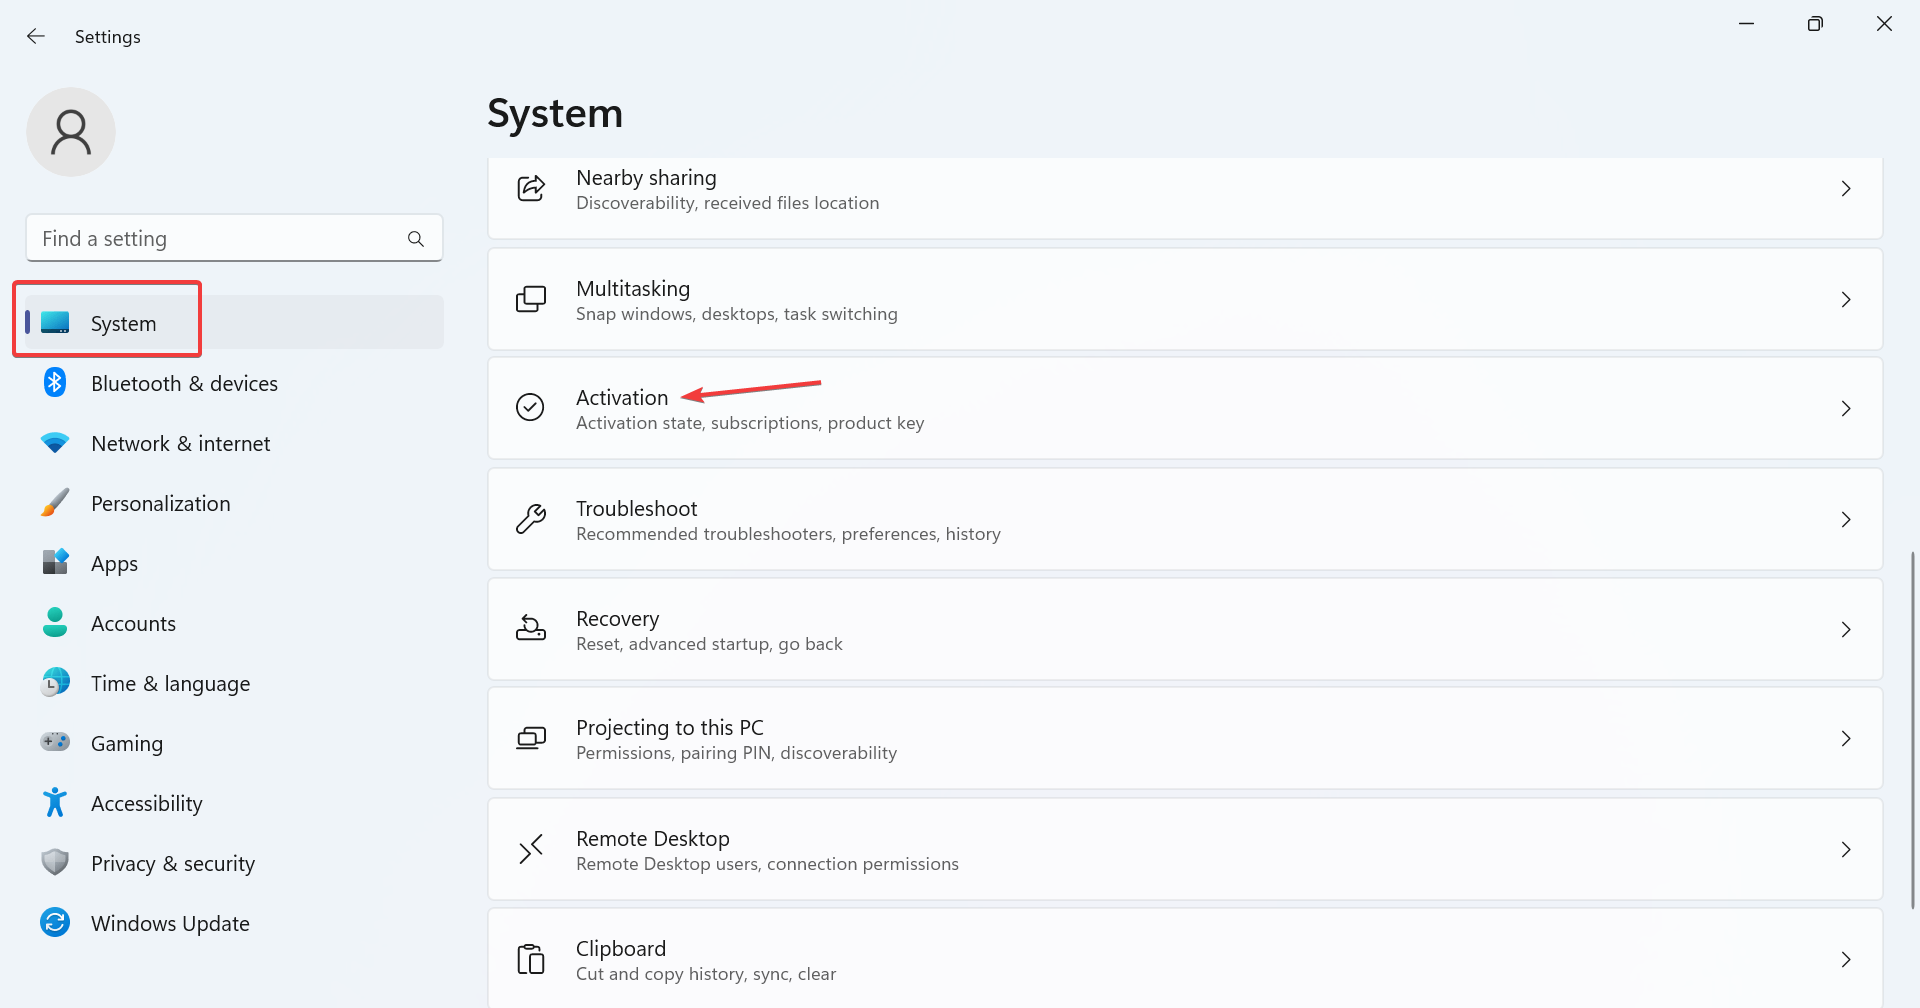This screenshot has width=1920, height=1008.
Task: Select Network & internet in sidebar
Action: (x=180, y=444)
